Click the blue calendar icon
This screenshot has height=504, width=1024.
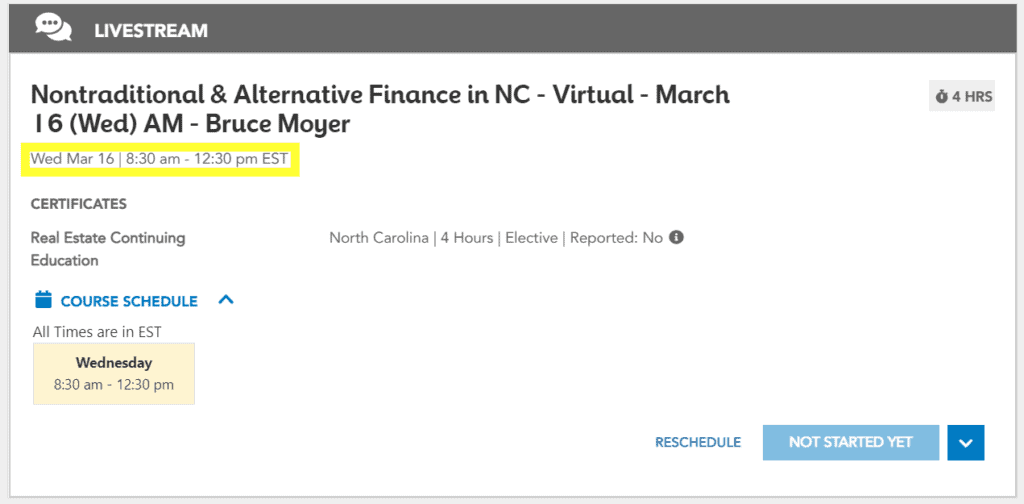click(x=43, y=300)
